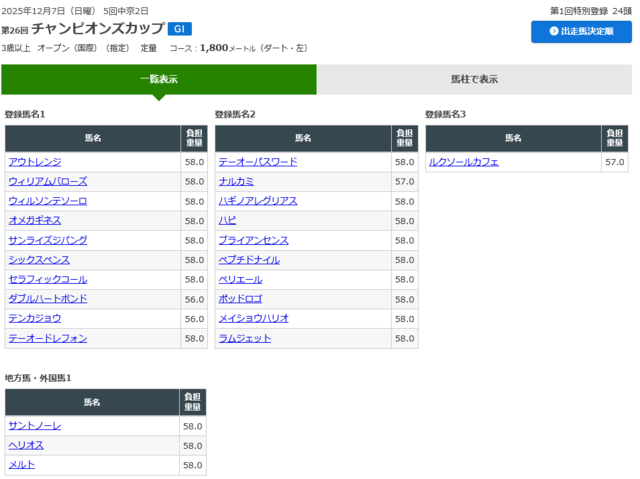640x479 pixels.
Task: Open the 出走馬決定順 button
Action: click(x=581, y=32)
